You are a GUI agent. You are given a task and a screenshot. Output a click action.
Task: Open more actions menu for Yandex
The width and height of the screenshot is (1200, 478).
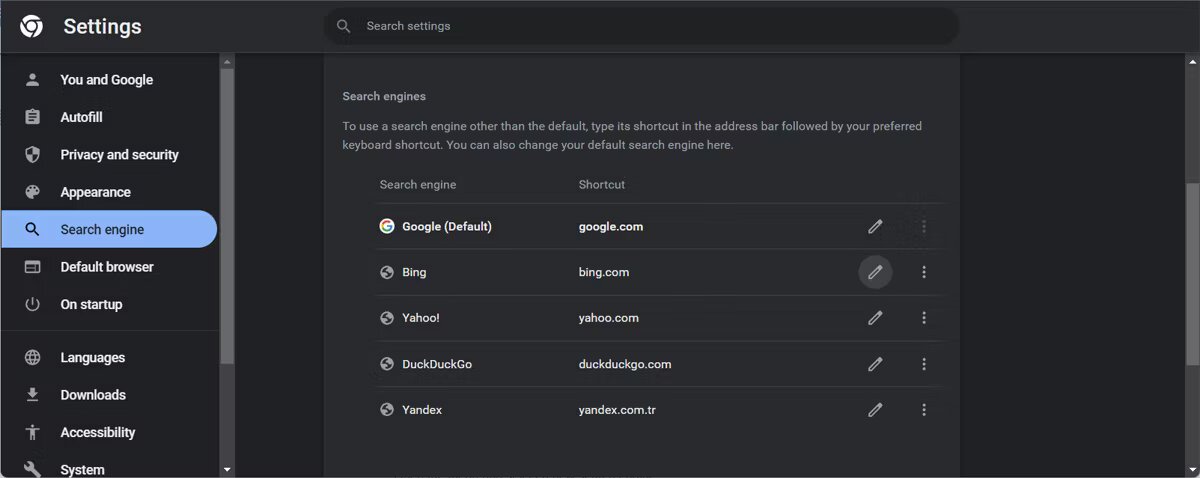coord(924,410)
